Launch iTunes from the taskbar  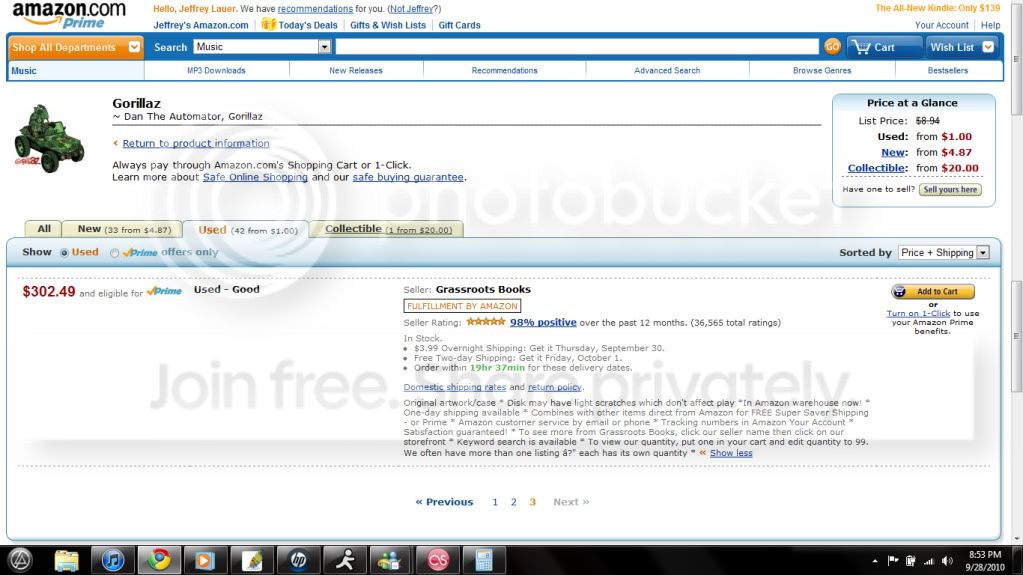(111, 560)
